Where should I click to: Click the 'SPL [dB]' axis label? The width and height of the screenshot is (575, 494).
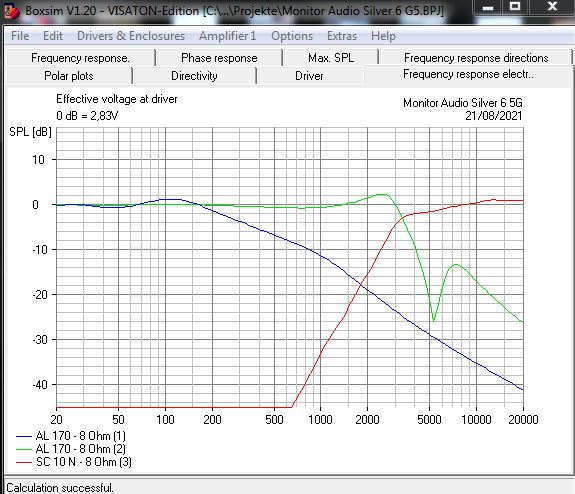[x=30, y=132]
